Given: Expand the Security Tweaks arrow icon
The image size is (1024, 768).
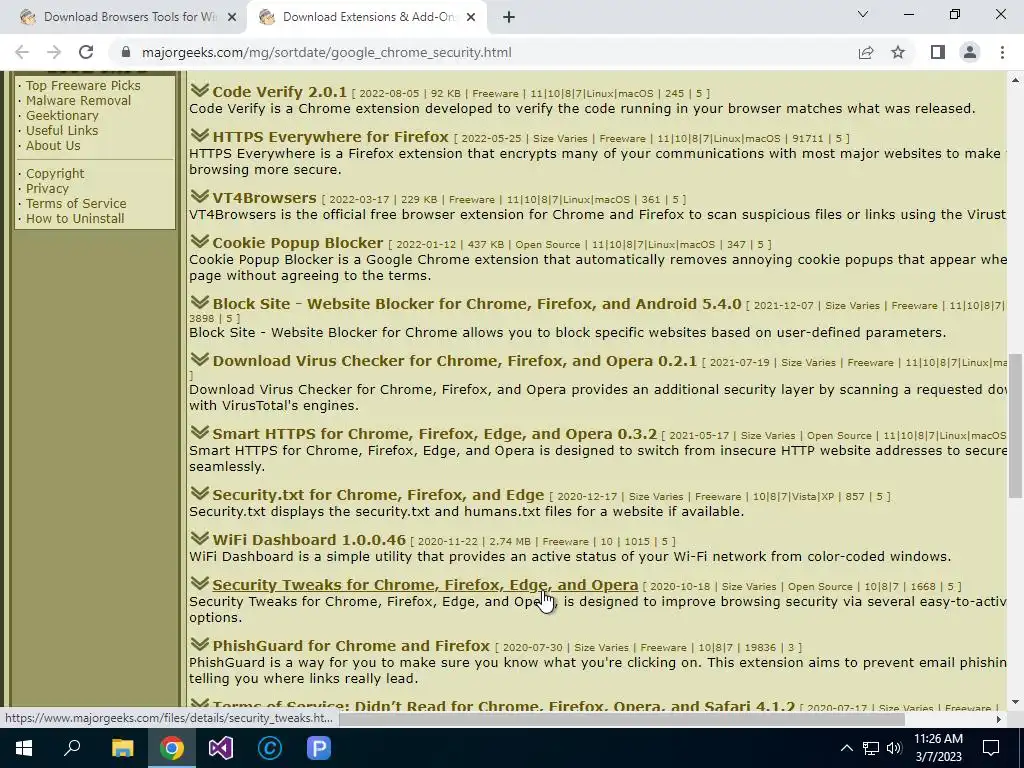Looking at the screenshot, I should pyautogui.click(x=199, y=584).
